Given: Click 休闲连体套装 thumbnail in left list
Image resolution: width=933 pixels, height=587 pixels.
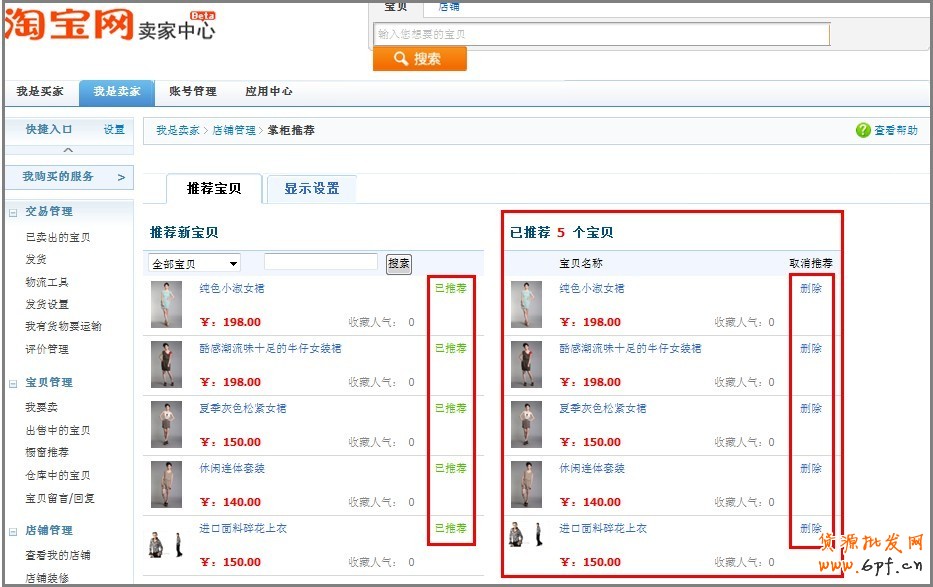Looking at the screenshot, I should [x=166, y=485].
